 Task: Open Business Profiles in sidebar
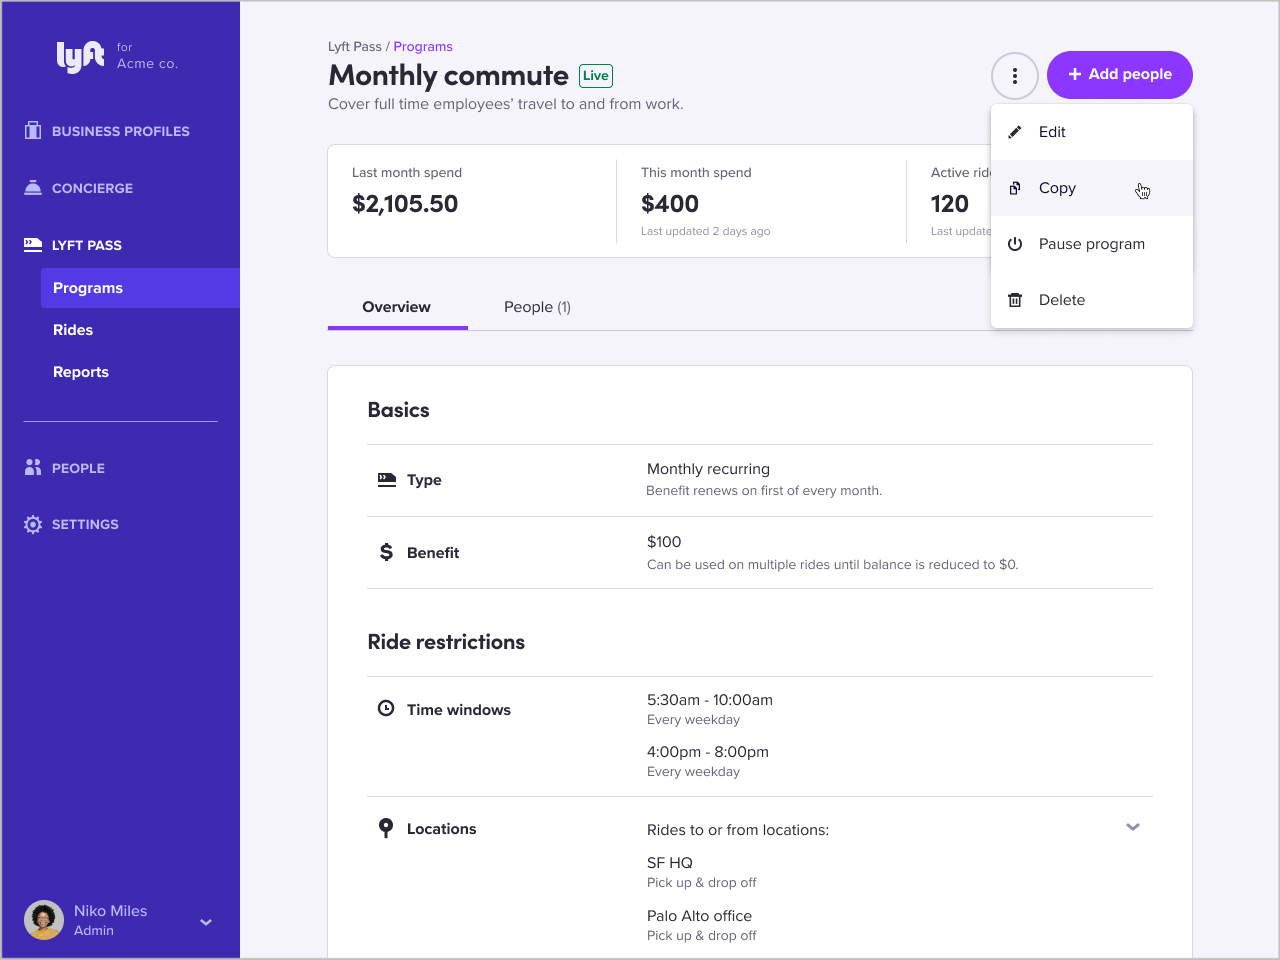[x=121, y=131]
